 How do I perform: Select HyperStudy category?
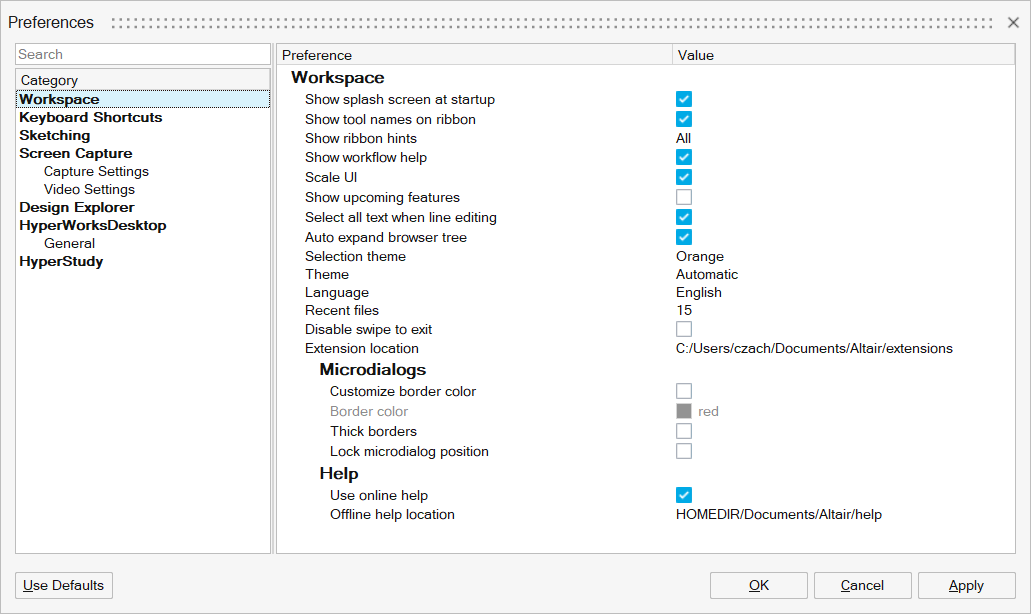(61, 262)
